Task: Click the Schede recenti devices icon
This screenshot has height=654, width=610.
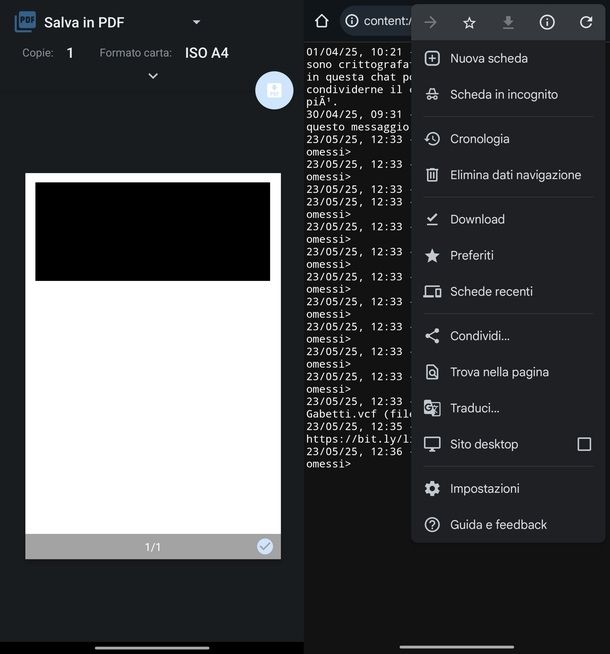Action: tap(432, 292)
